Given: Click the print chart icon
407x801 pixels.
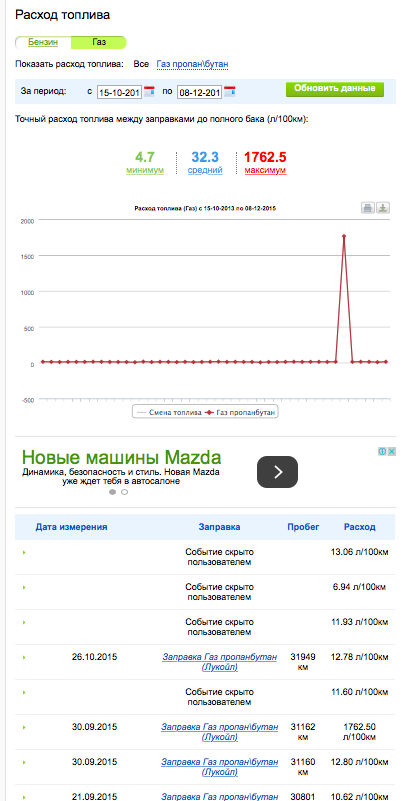Looking at the screenshot, I should [368, 207].
